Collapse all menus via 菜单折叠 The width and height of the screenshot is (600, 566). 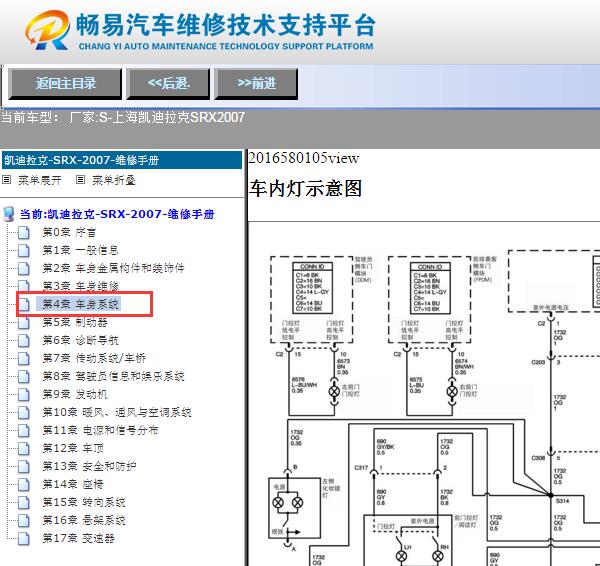pyautogui.click(x=114, y=180)
